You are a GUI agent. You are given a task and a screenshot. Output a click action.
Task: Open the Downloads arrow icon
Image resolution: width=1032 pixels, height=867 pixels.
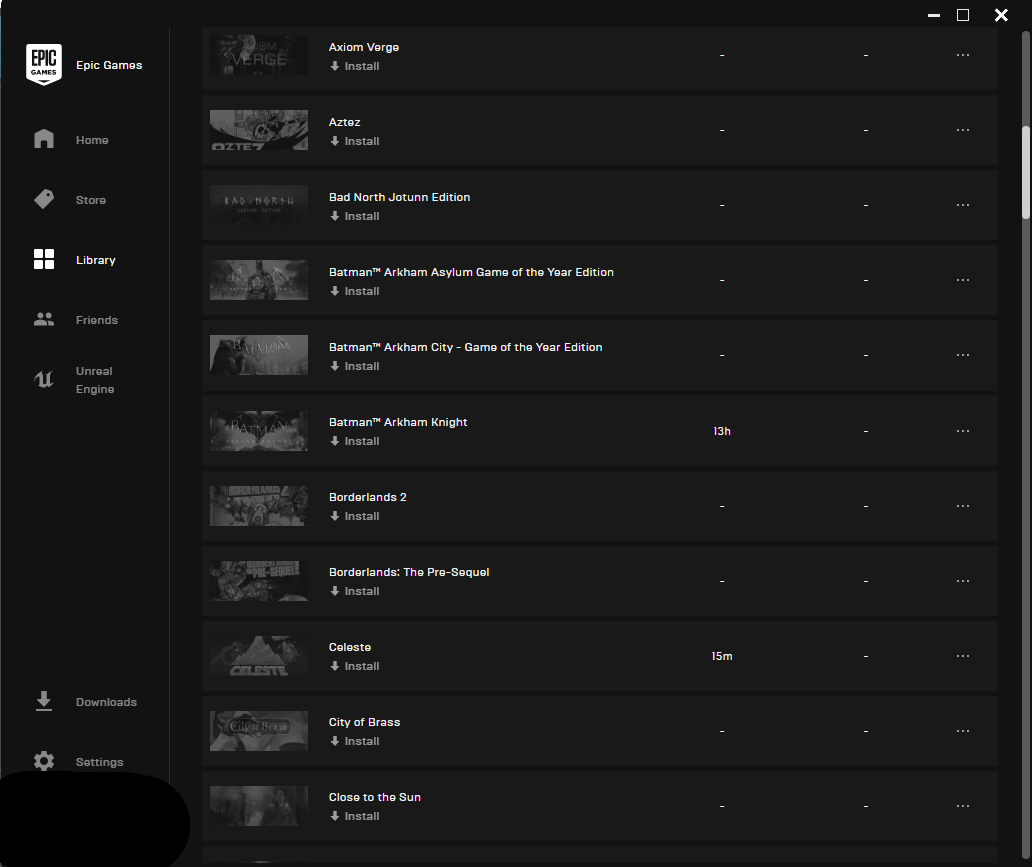pyautogui.click(x=44, y=701)
